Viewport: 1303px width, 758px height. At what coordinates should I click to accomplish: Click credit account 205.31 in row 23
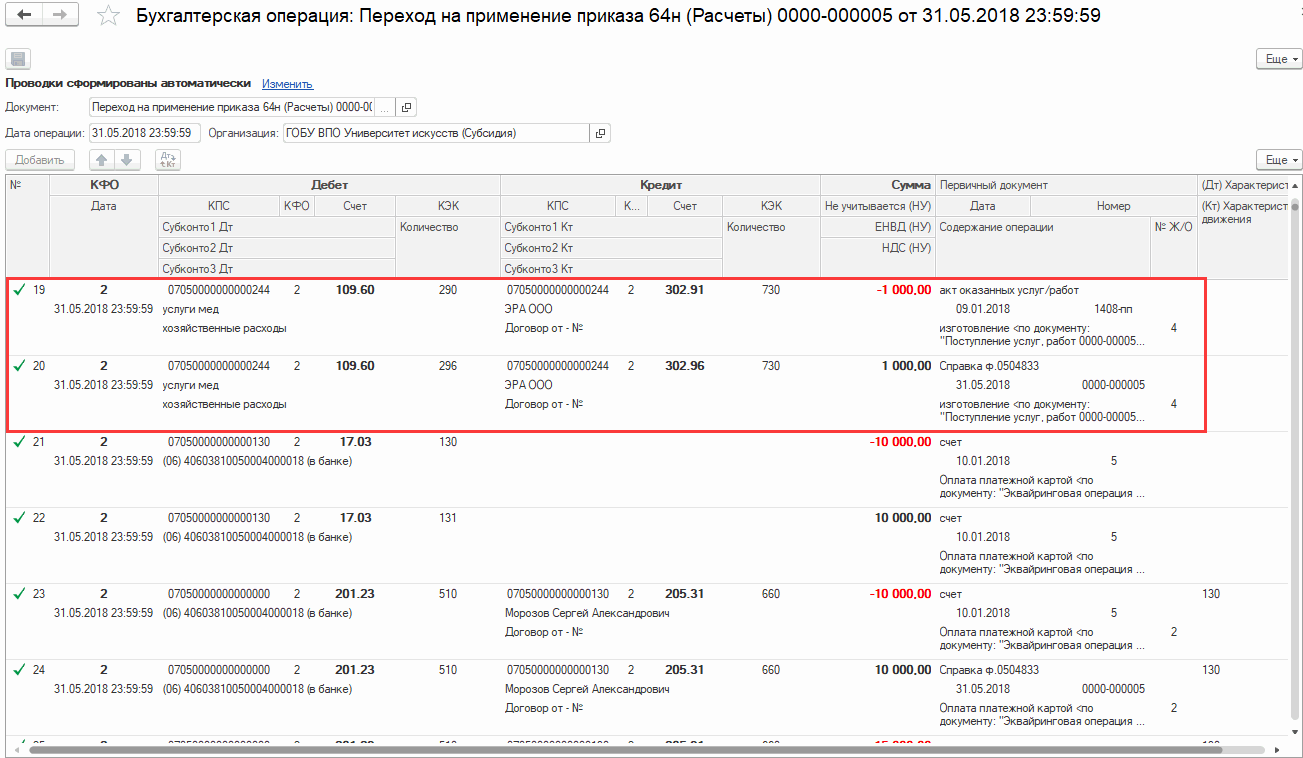tap(685, 594)
